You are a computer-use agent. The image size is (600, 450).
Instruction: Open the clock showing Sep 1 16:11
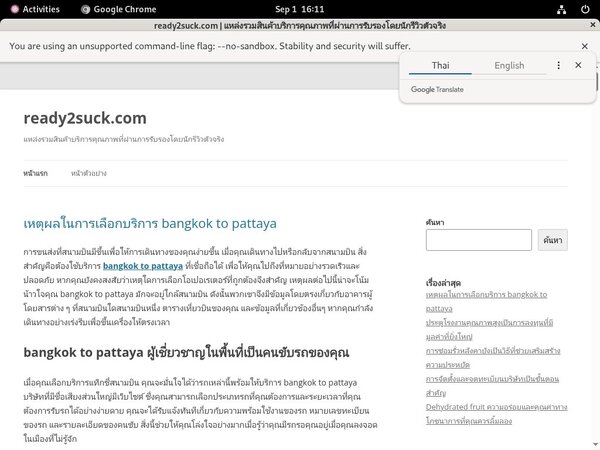click(299, 8)
